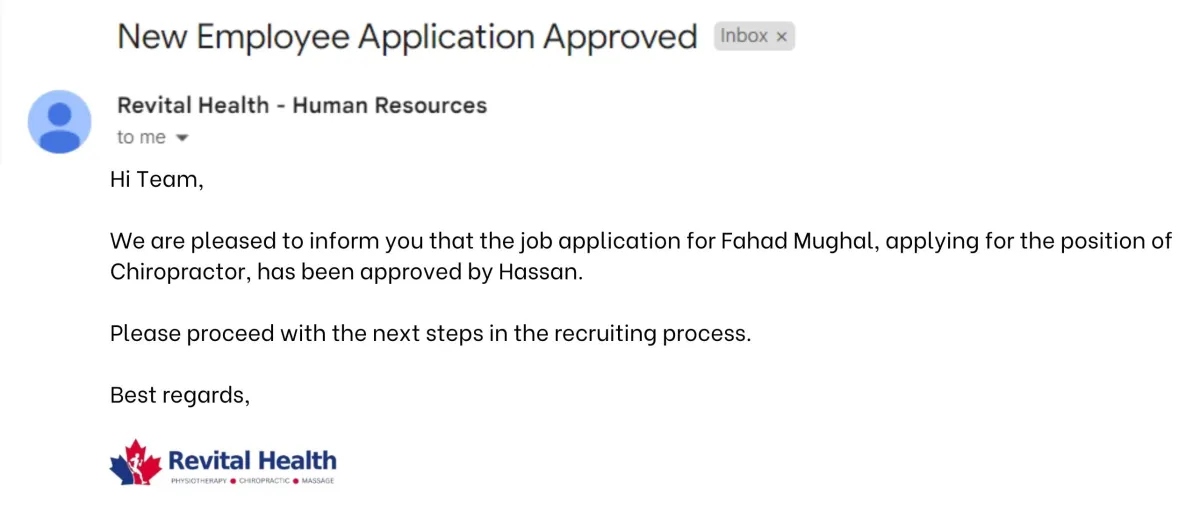Click the approver name 'Hassan'

coord(538,272)
